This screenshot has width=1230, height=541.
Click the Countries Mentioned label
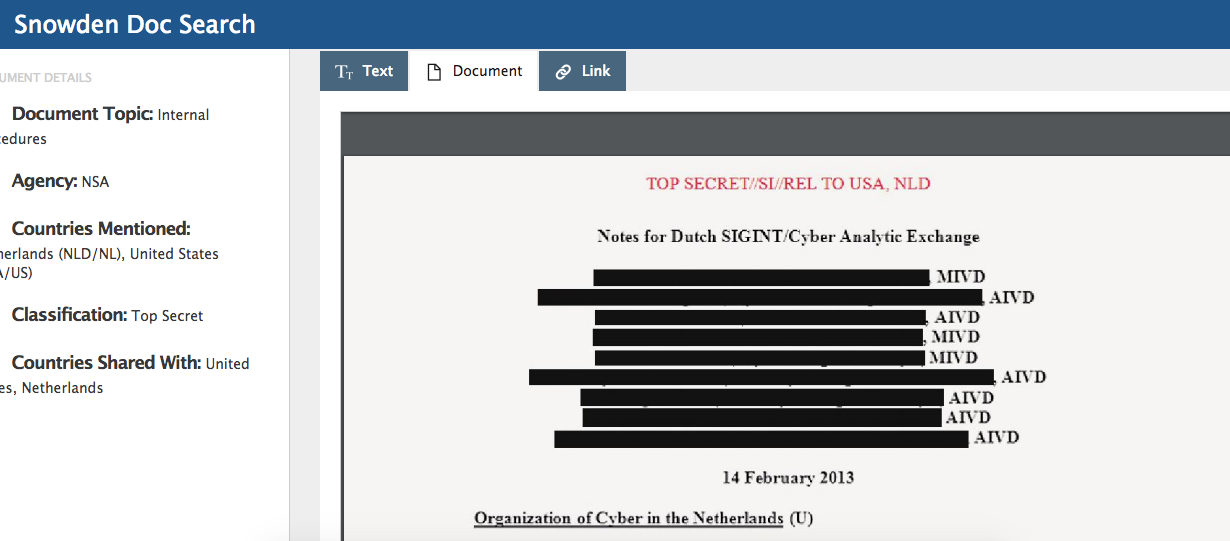pyautogui.click(x=101, y=229)
